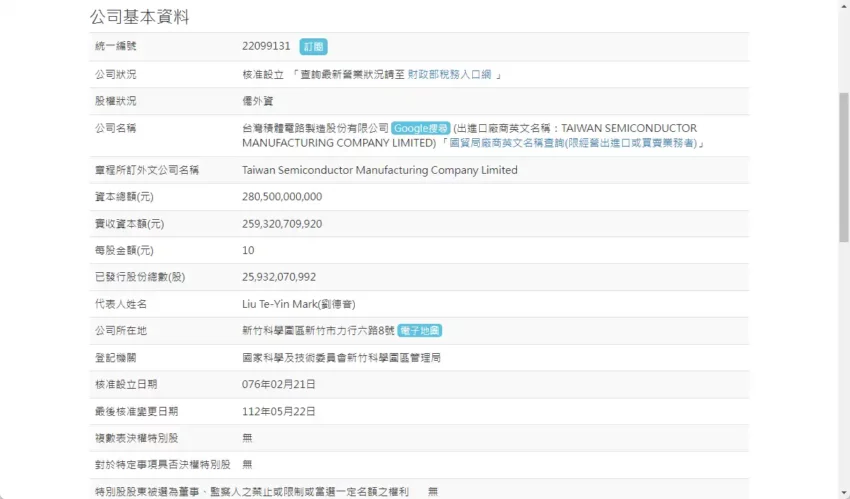Click the establishment date 076年02月21日
Viewport: 850px width, 499px height.
tap(279, 384)
